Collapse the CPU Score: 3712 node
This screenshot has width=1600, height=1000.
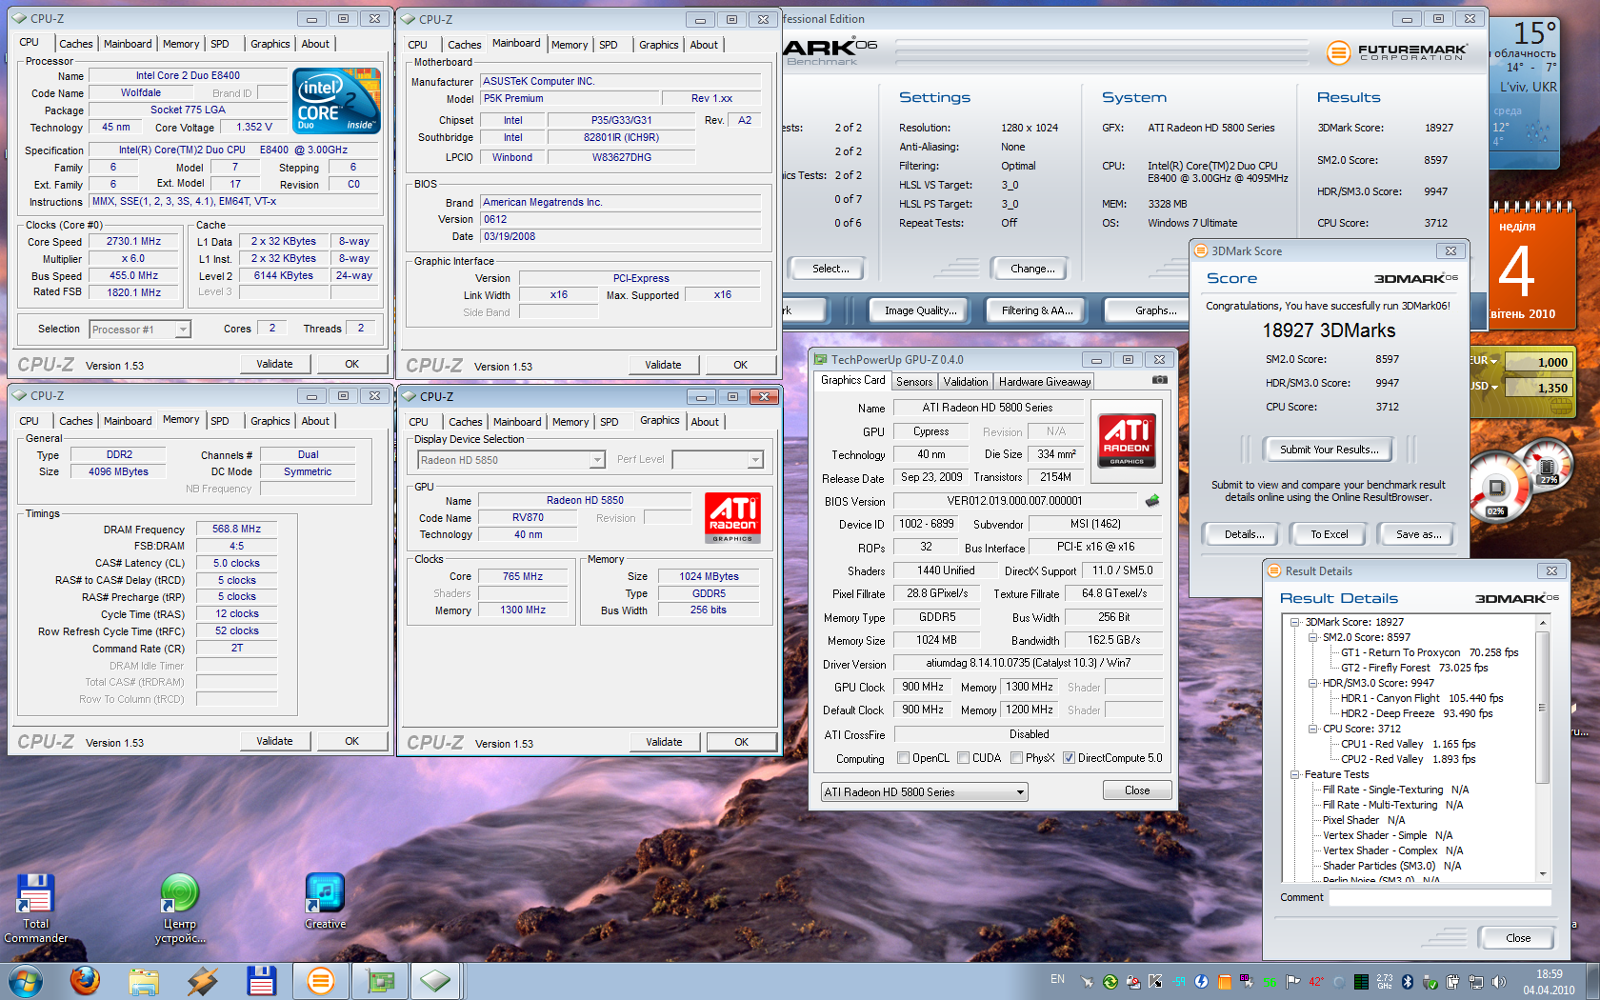[x=1313, y=729]
